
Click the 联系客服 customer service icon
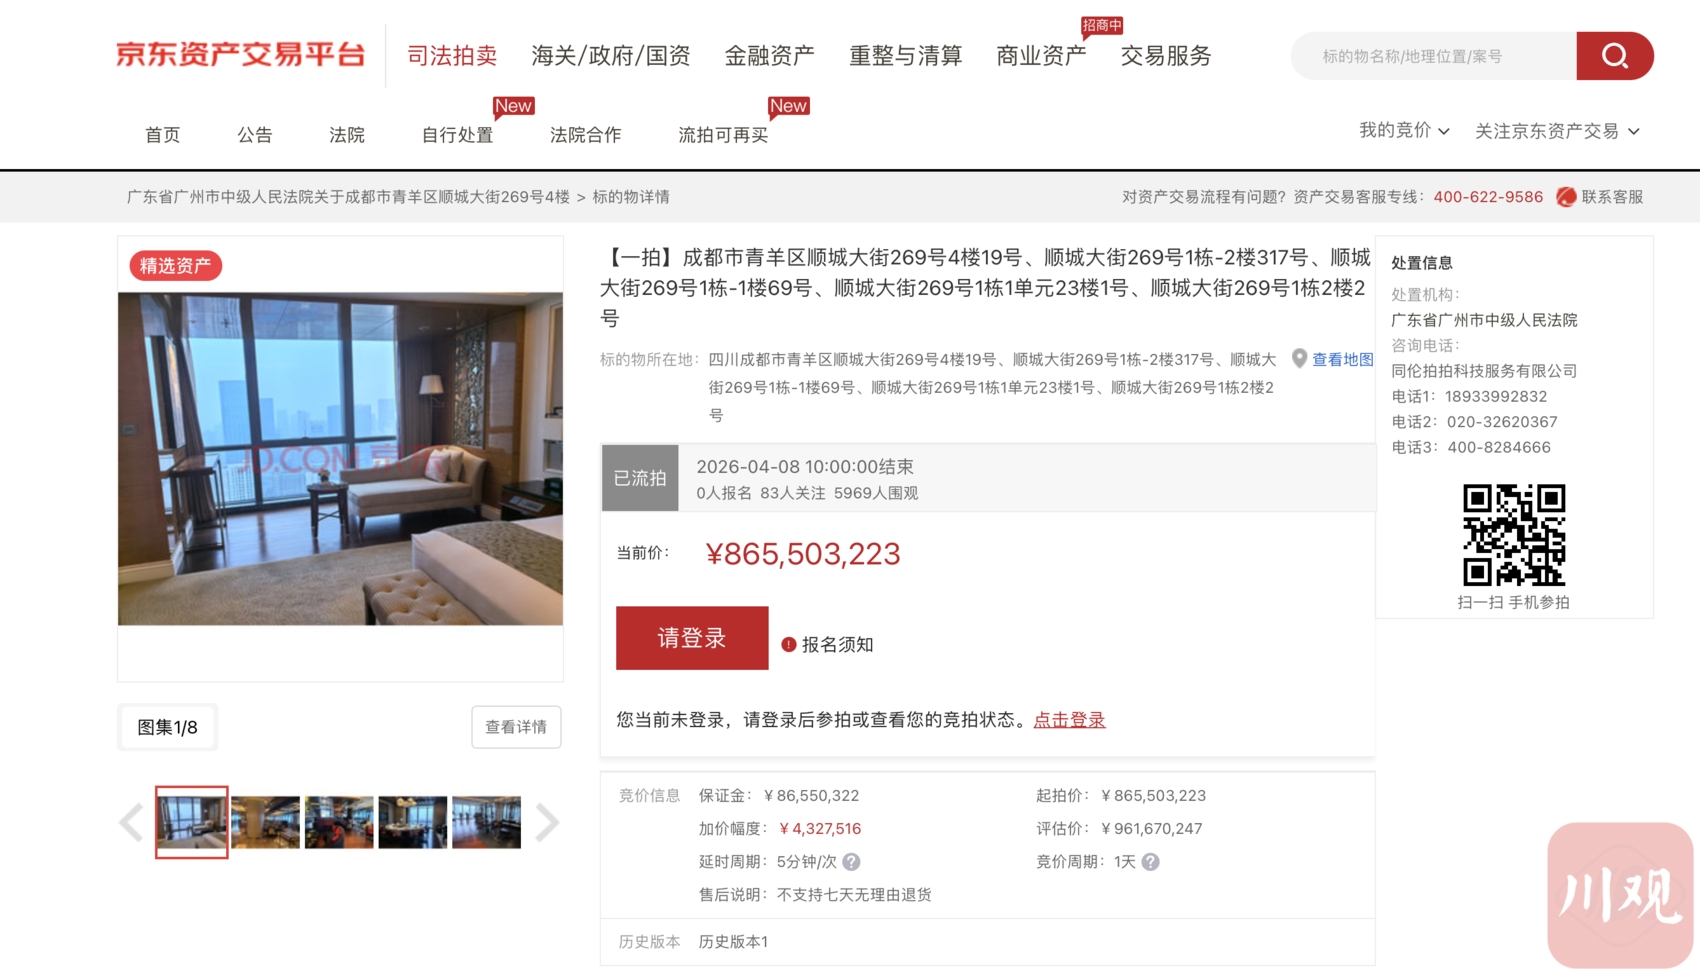pos(1566,197)
